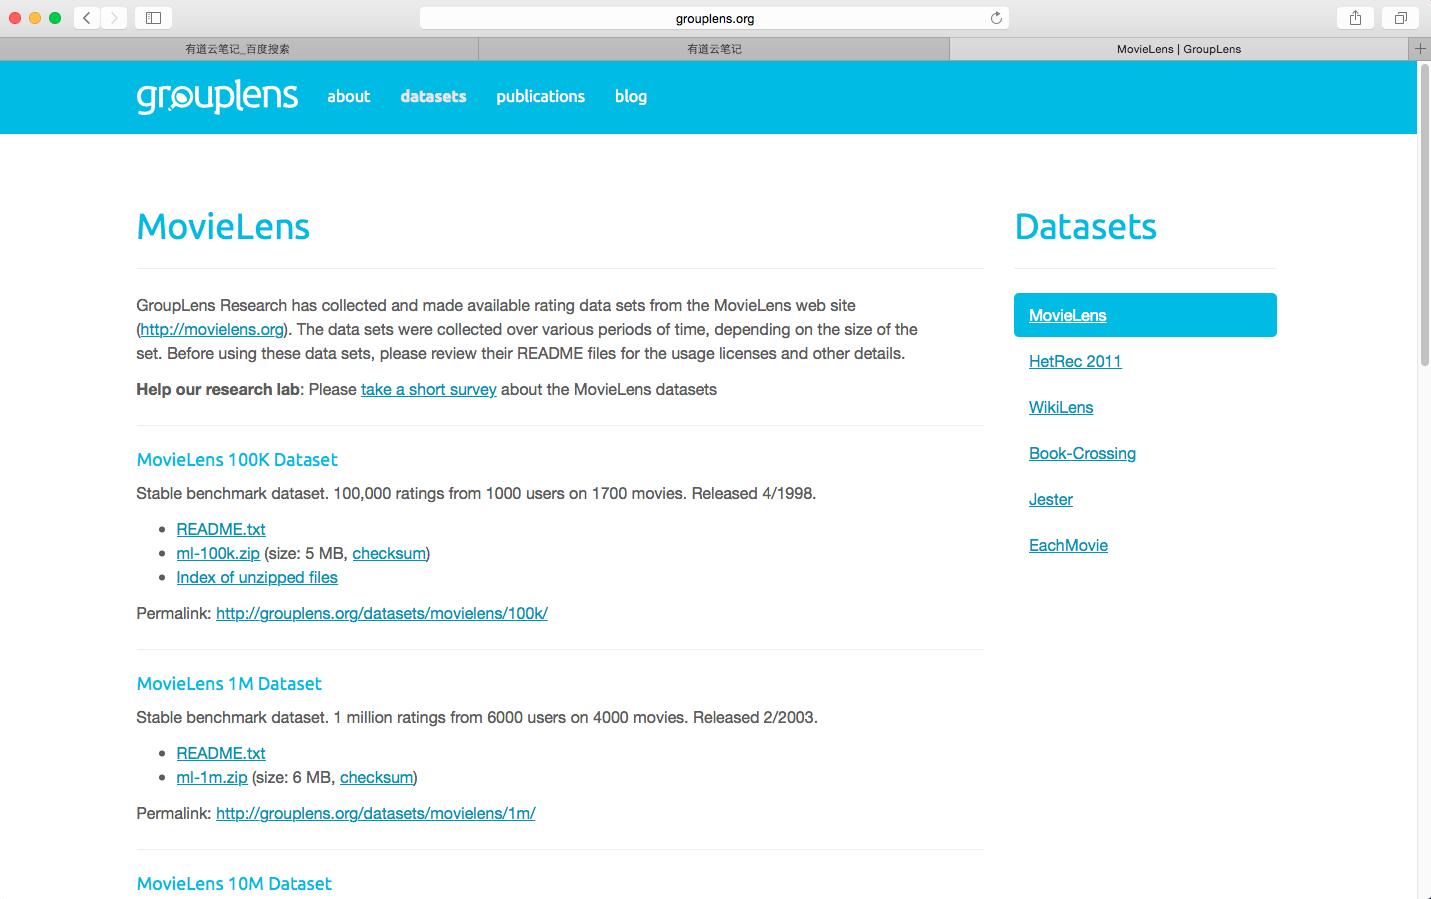
Task: Open the take a short survey link
Action: click(x=428, y=389)
